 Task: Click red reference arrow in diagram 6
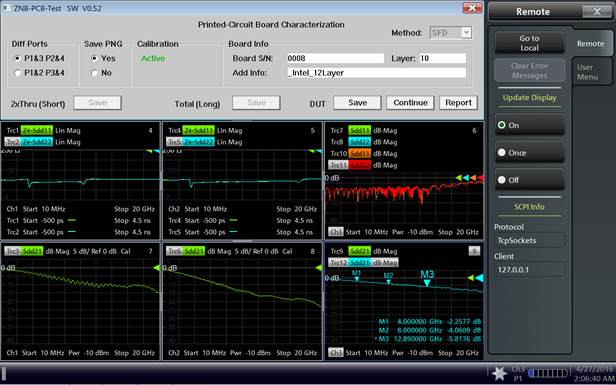coord(480,178)
